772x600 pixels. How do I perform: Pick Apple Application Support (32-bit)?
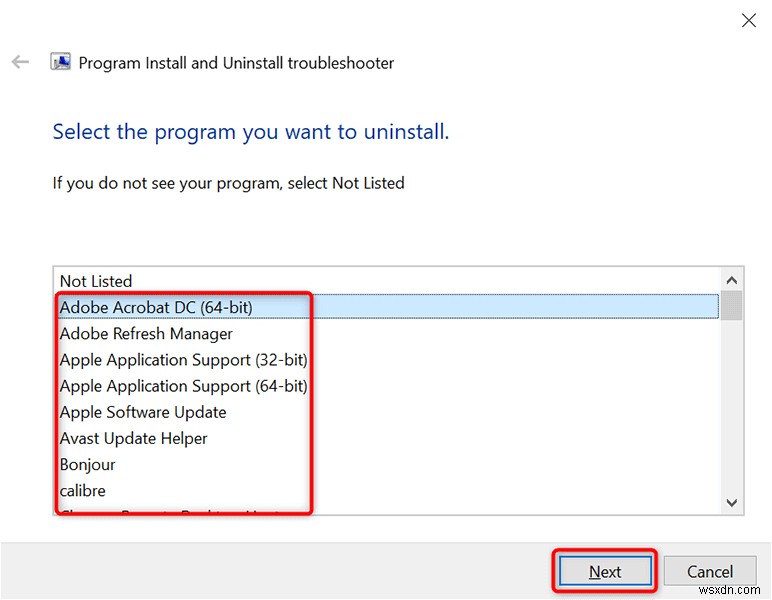(386, 360)
